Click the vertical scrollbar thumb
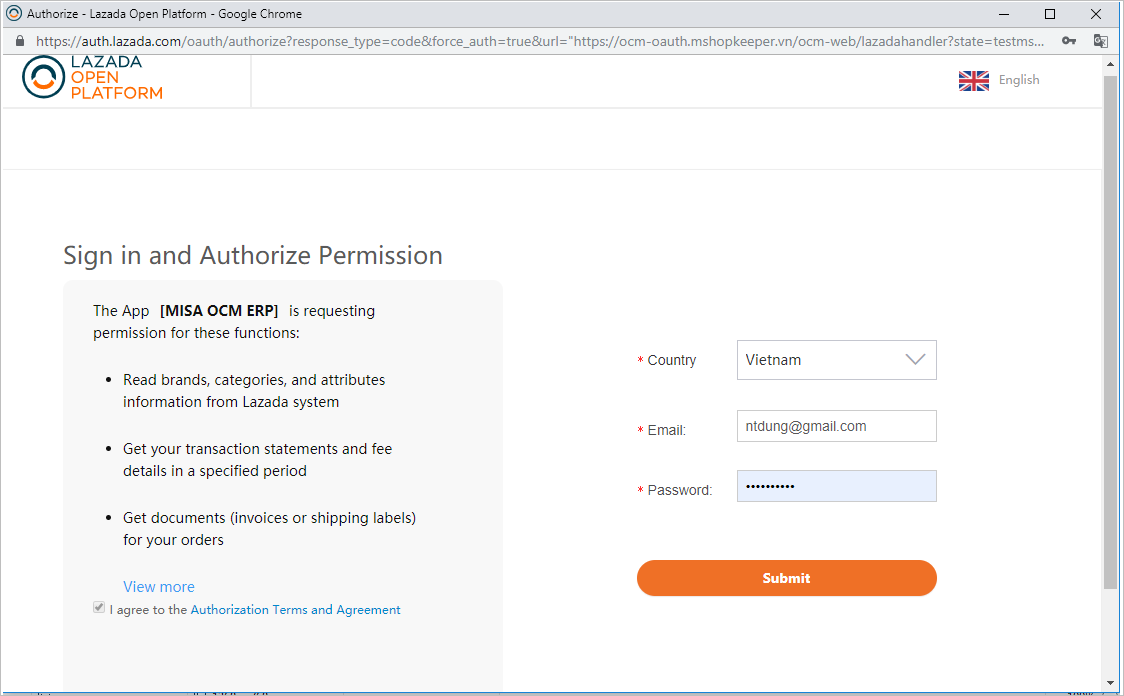The width and height of the screenshot is (1124, 696). click(x=1111, y=330)
